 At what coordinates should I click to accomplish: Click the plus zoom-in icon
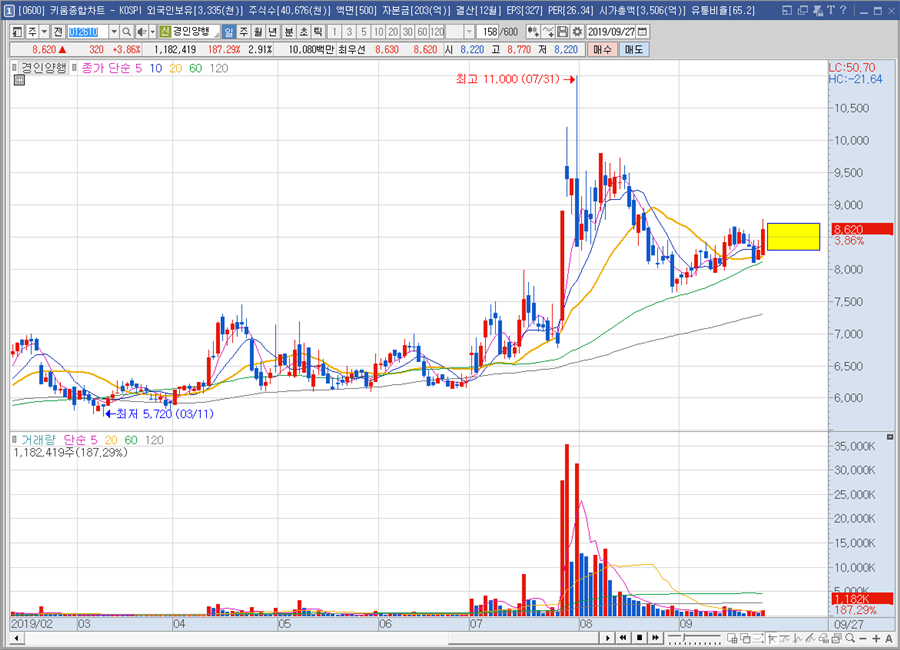(x=876, y=639)
